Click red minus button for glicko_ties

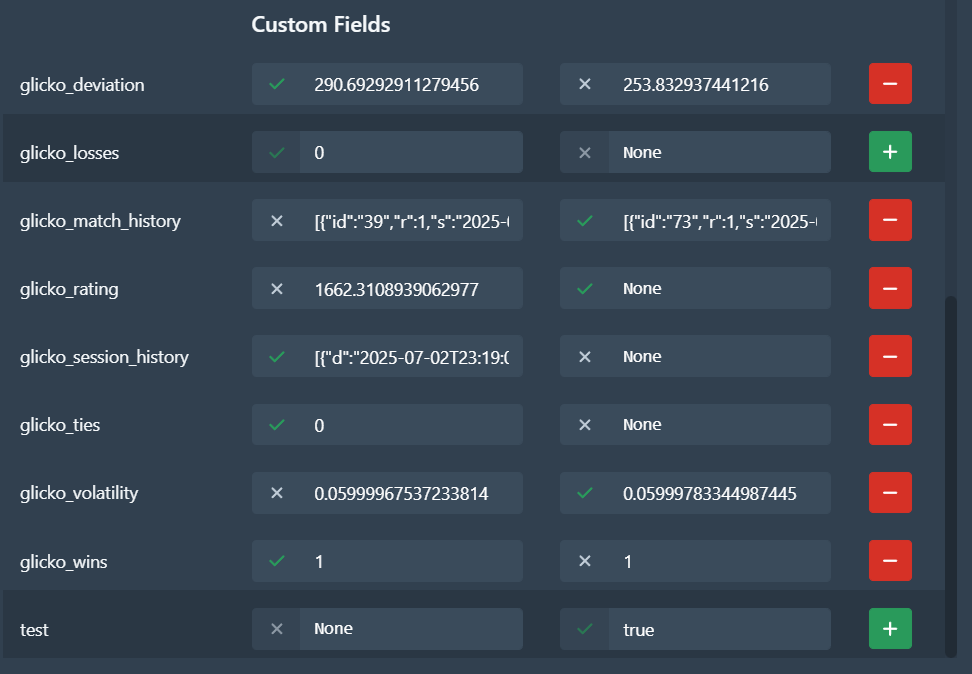point(890,425)
